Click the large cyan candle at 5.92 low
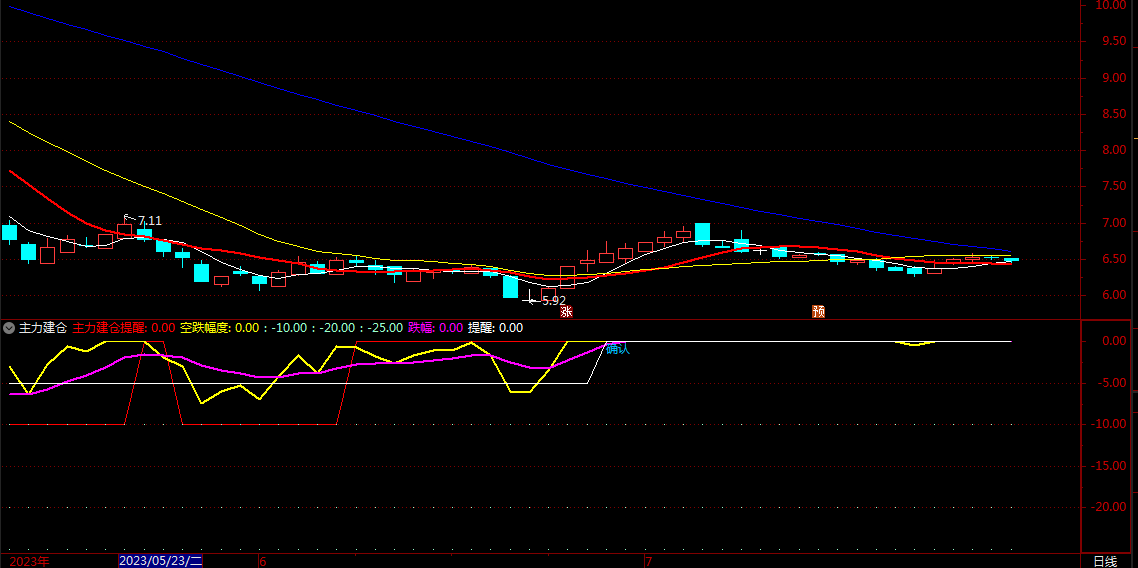 click(510, 287)
